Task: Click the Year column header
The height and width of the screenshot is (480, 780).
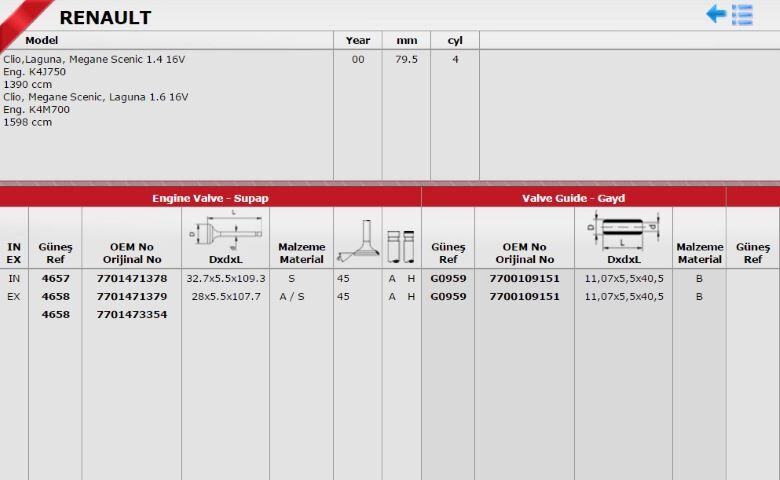Action: 358,40
